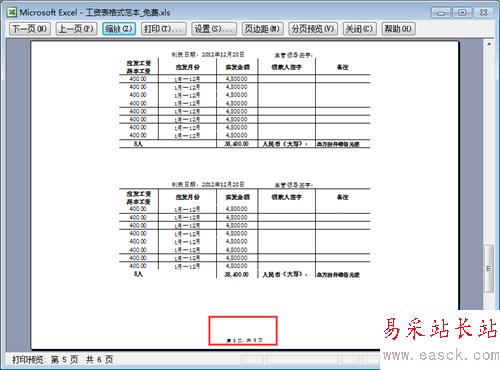Go to previous page with 上一页 button
Image resolution: width=500 pixels, height=370 pixels.
[x=76, y=29]
